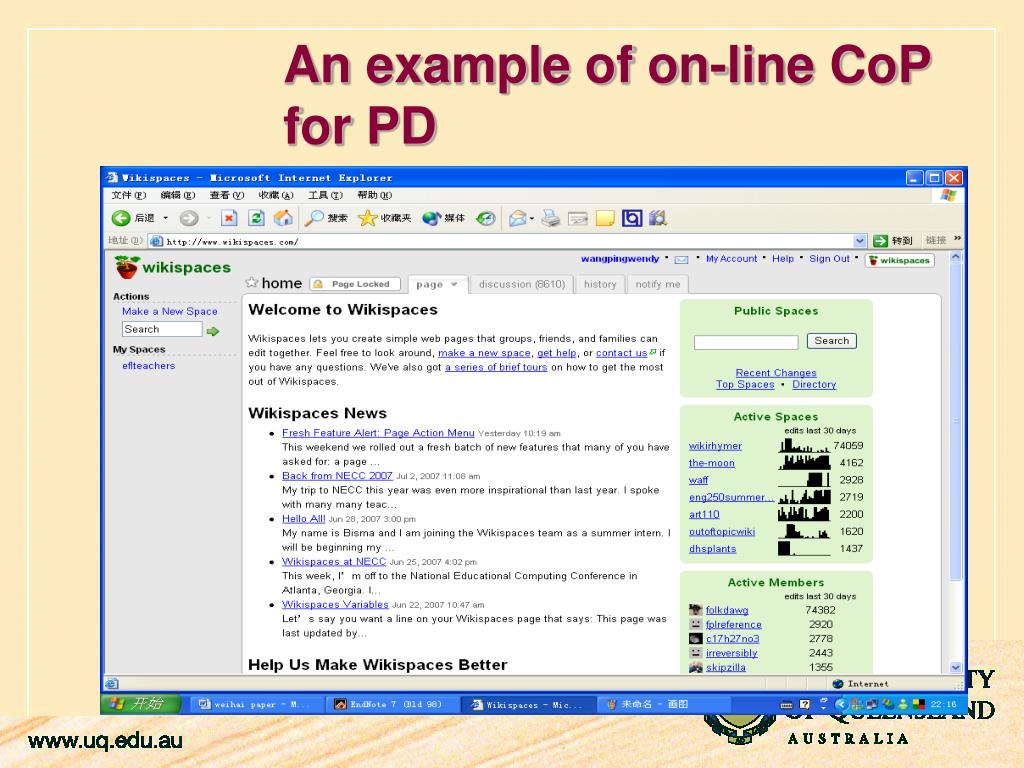Click the Actions Search input field
This screenshot has height=768, width=1024.
162,329
